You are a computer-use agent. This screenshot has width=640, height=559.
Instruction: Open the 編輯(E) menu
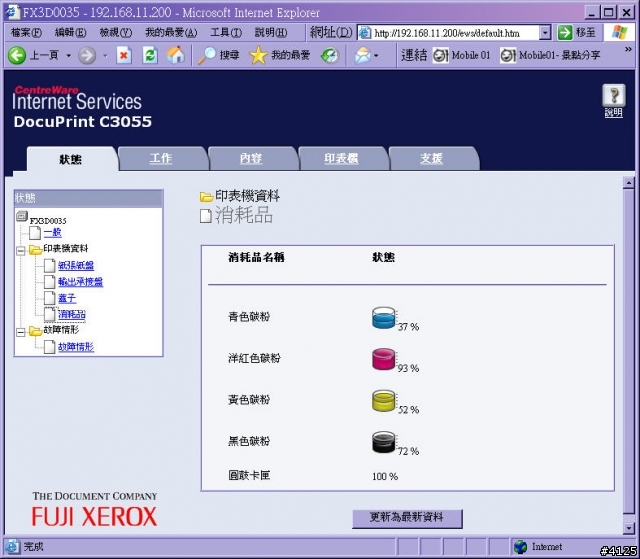tap(71, 33)
